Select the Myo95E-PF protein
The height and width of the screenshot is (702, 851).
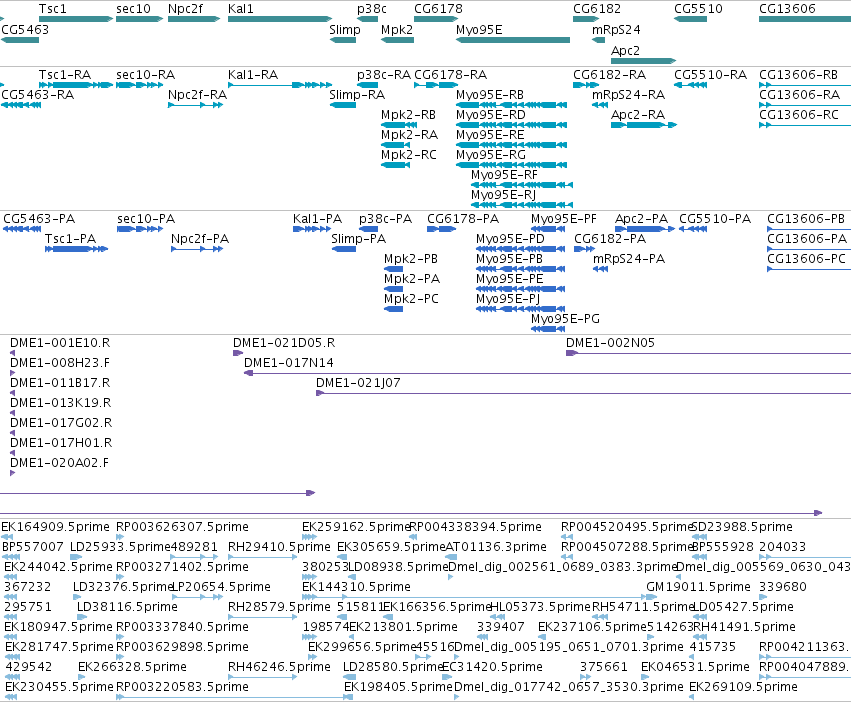click(x=548, y=229)
